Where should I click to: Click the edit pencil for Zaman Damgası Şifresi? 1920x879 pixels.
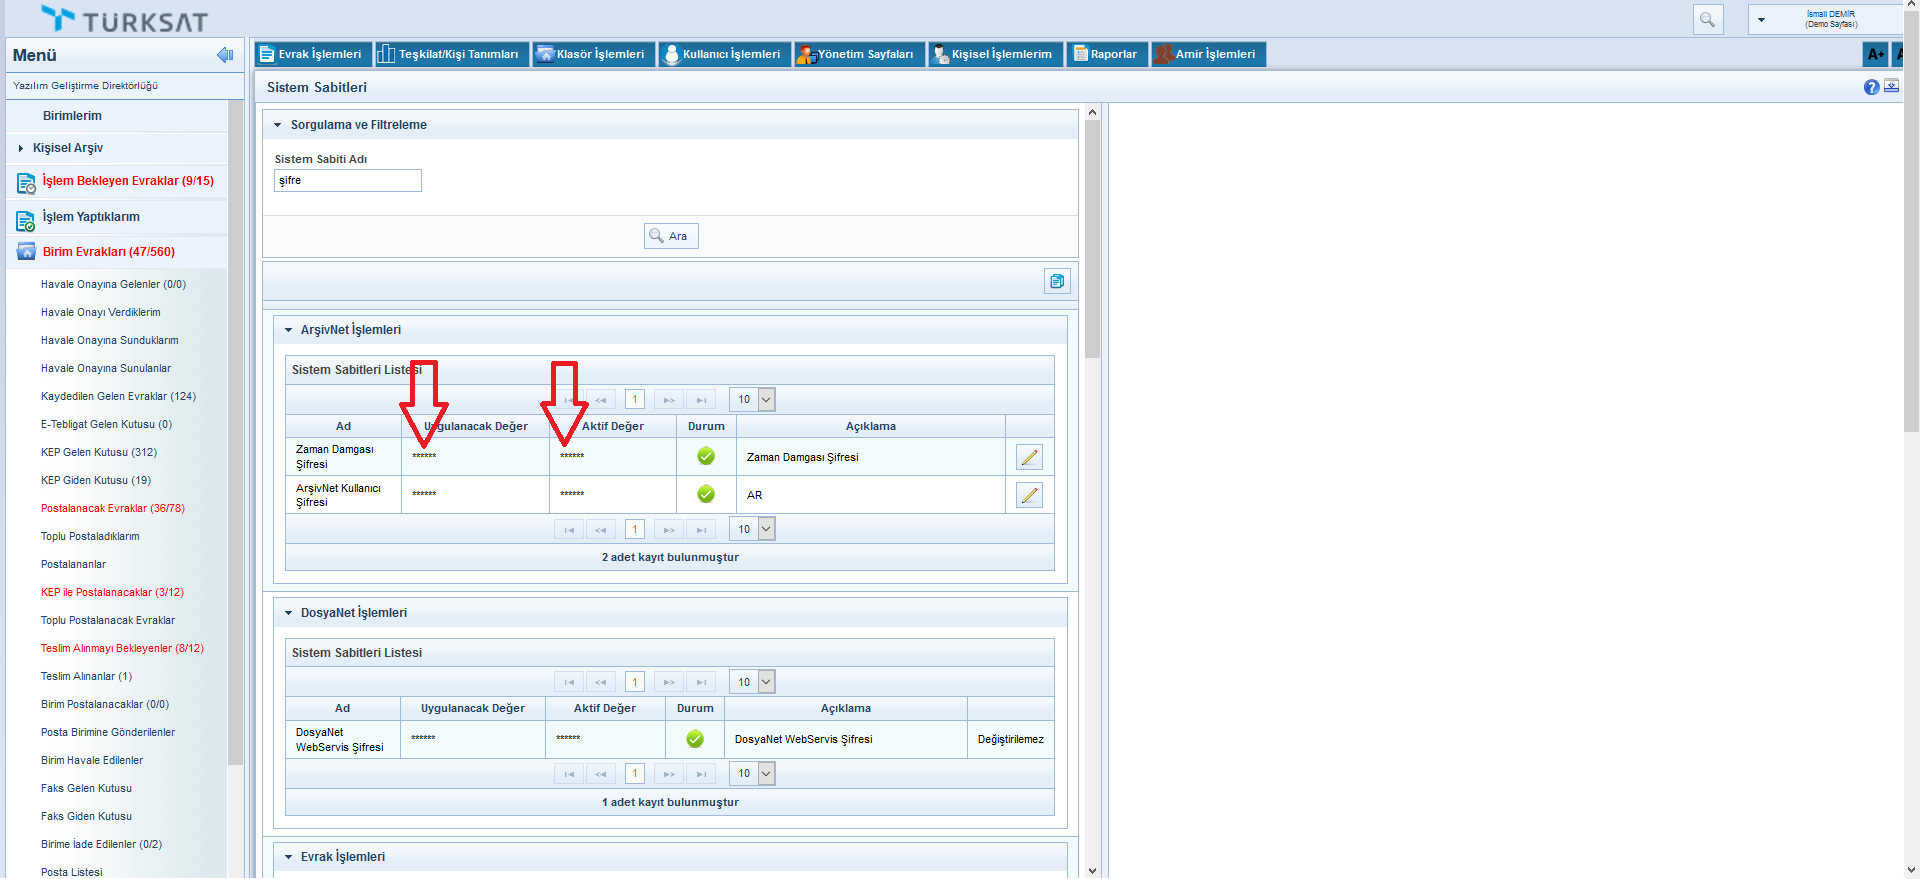point(1029,457)
